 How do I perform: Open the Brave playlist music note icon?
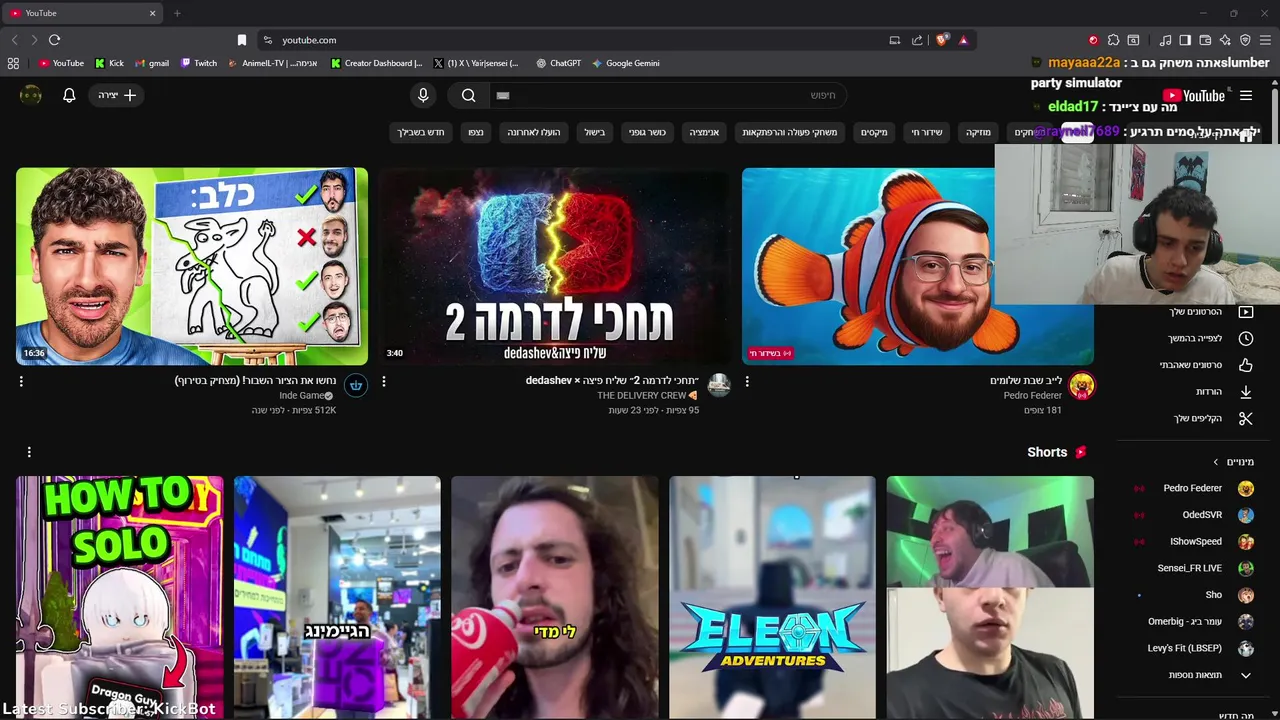(x=1165, y=40)
